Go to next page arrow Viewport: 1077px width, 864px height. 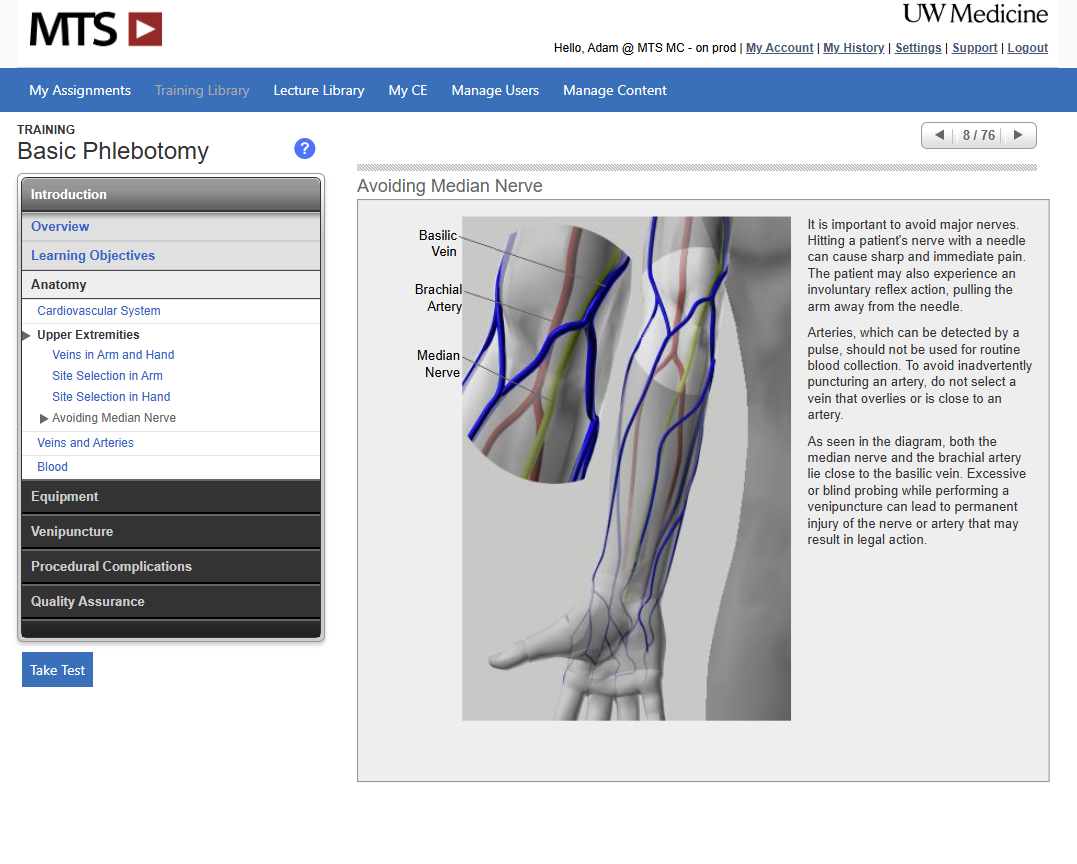pos(1018,135)
